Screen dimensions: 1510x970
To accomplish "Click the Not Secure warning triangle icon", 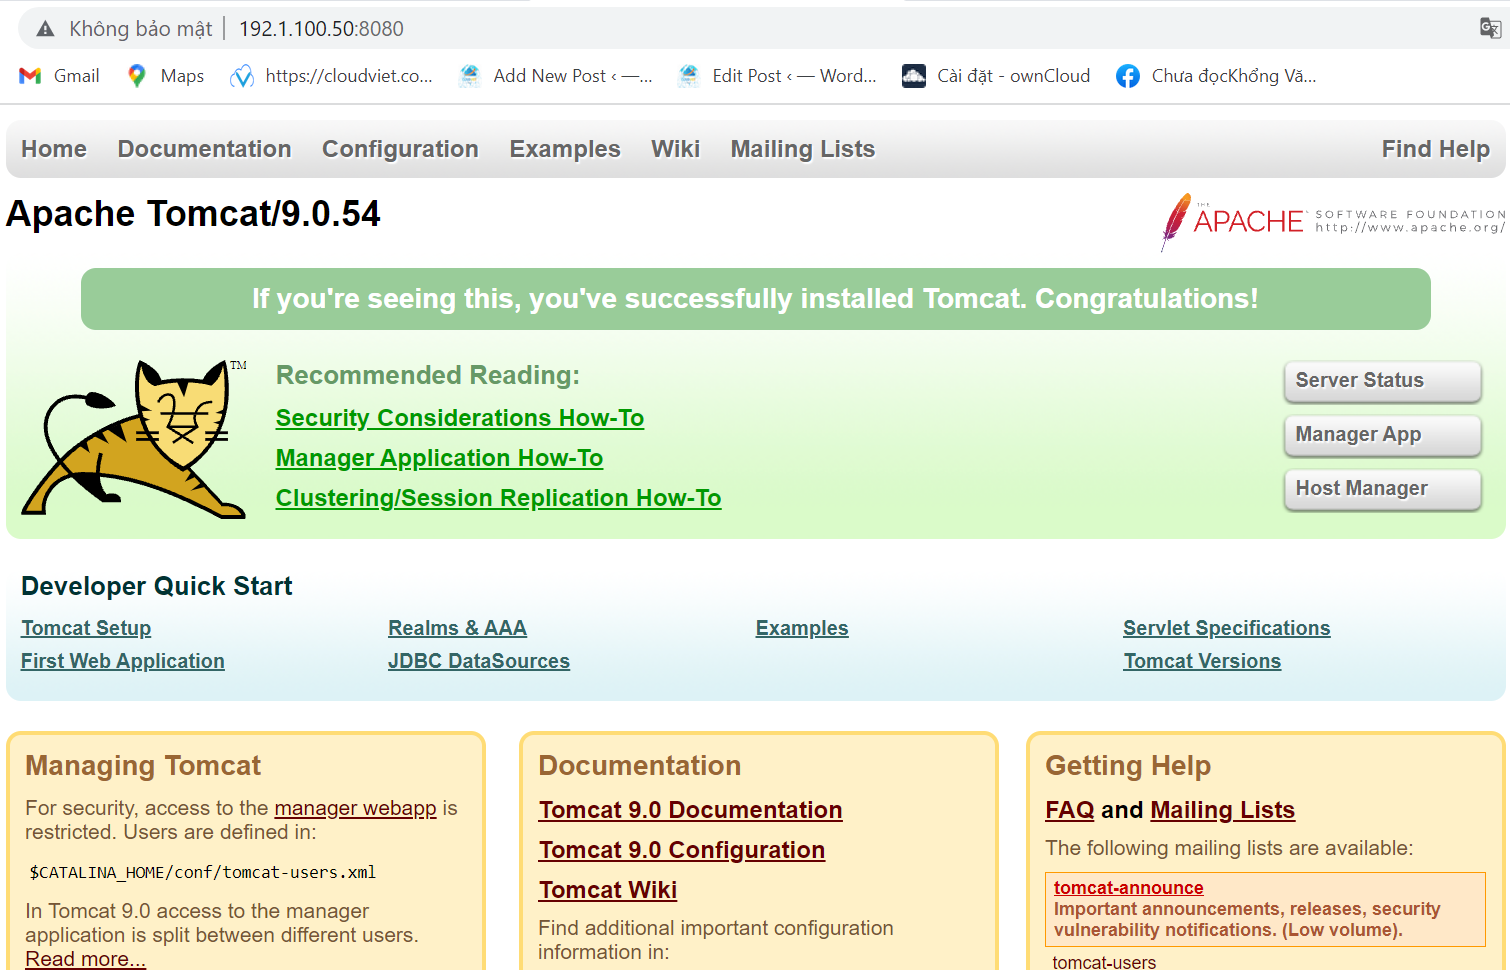I will coord(45,29).
